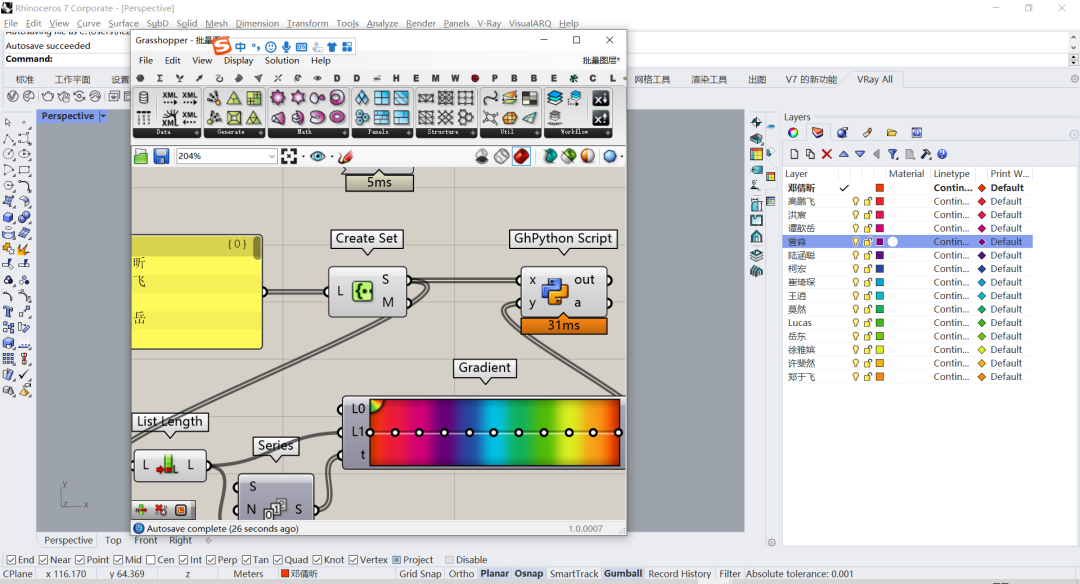Screen dimensions: 1080x584
Task: Toggle the Near osnap checkbox
Action: click(x=43, y=560)
